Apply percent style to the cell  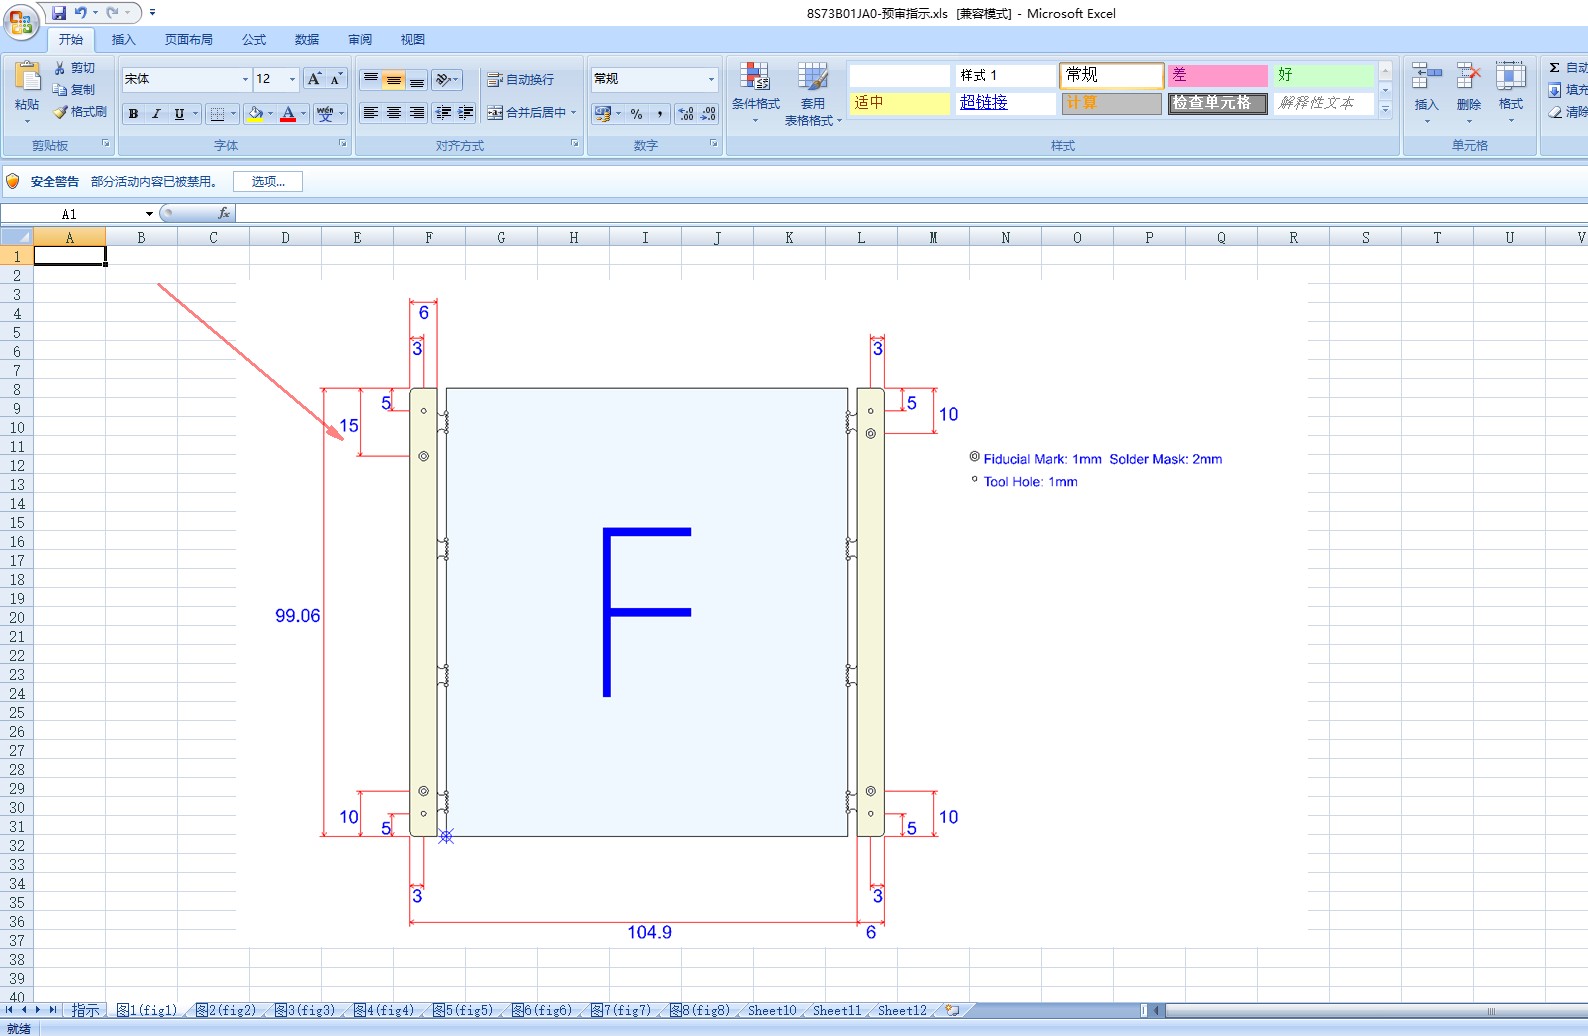click(636, 114)
